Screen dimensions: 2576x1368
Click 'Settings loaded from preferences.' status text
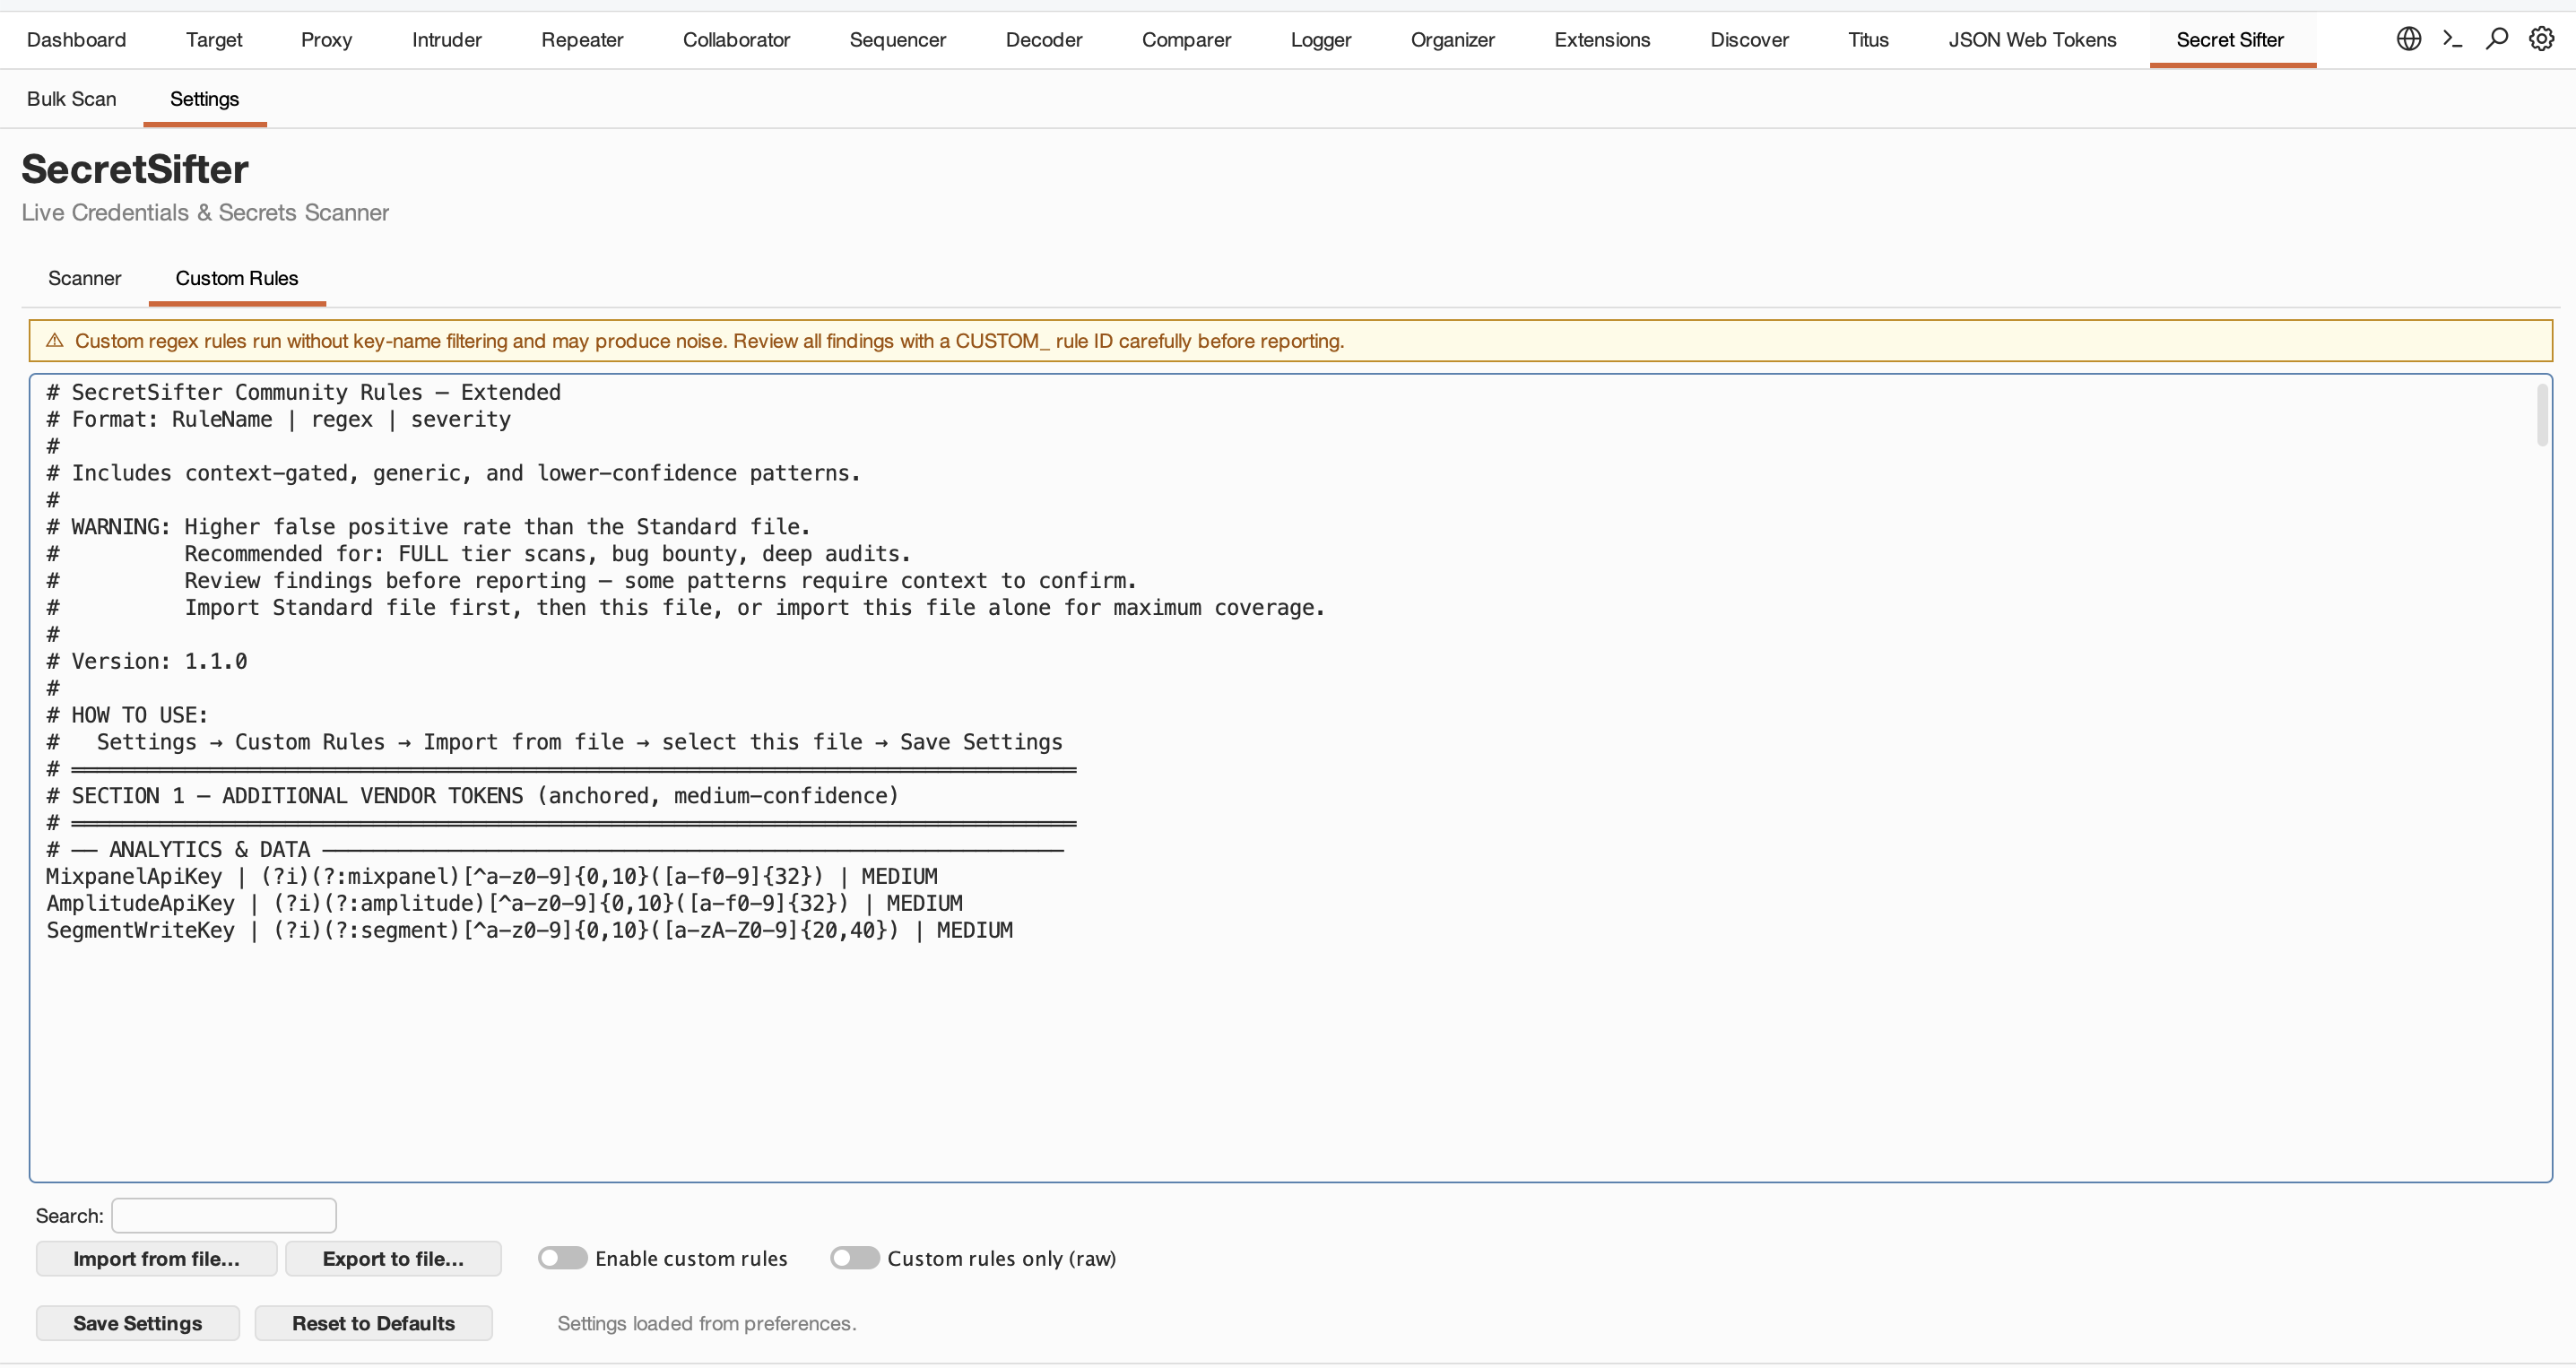(x=706, y=1323)
